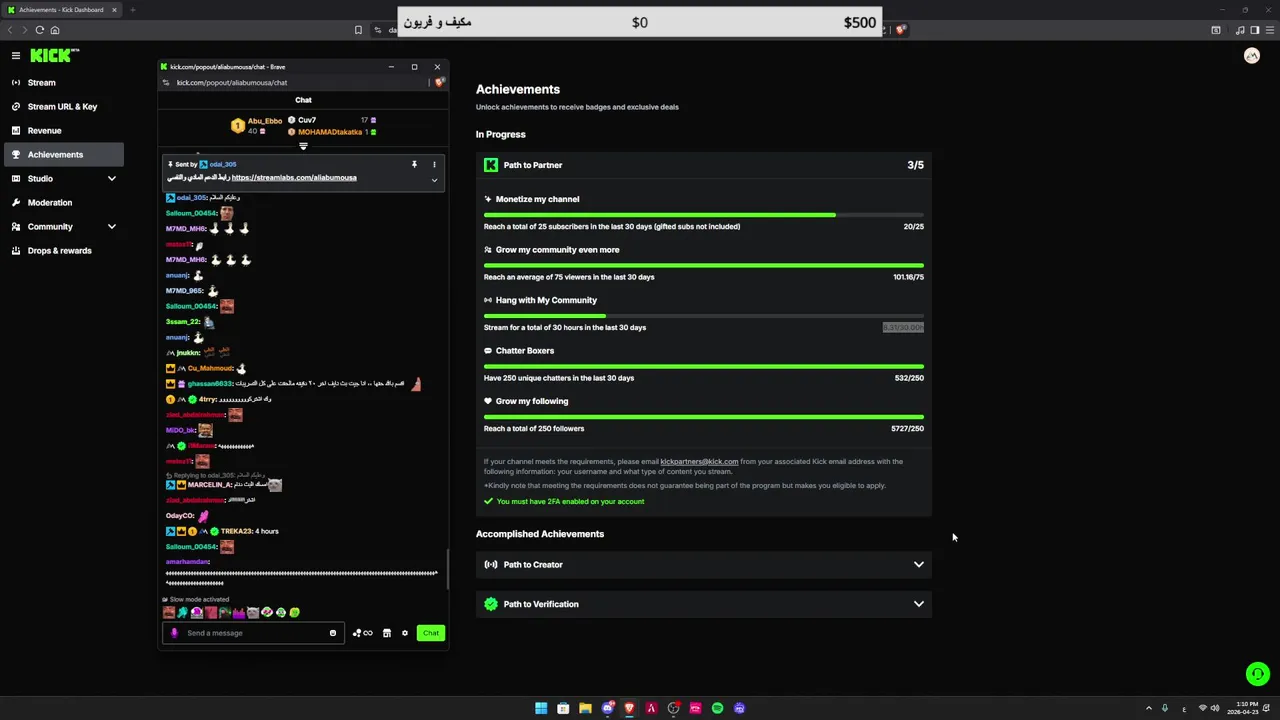Click the Brave shield in the chat popout
The width and height of the screenshot is (1280, 720).
click(x=440, y=83)
